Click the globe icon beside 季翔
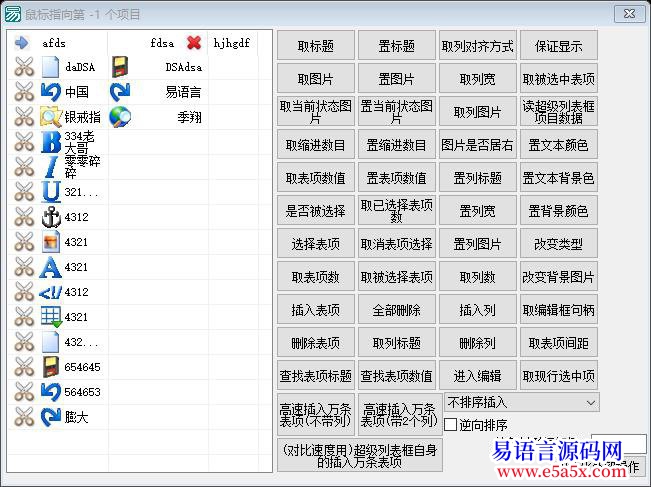The height and width of the screenshot is (487, 651). tap(120, 117)
